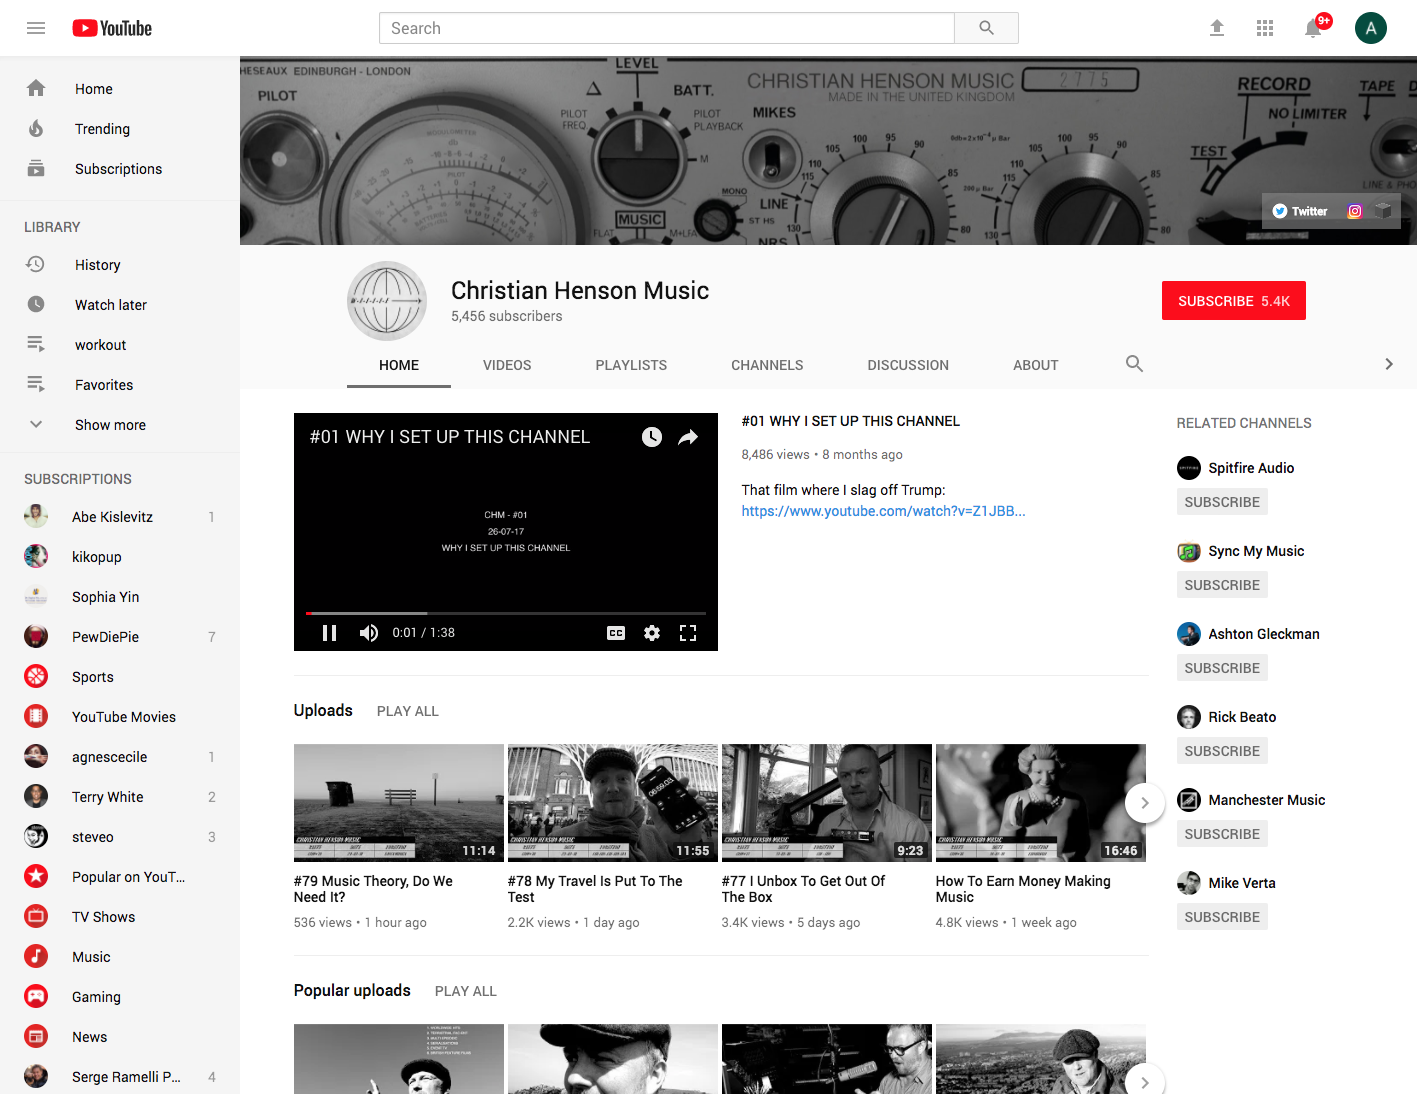This screenshot has height=1094, width=1417.
Task: Enter fullscreen on the video player
Action: (x=688, y=633)
